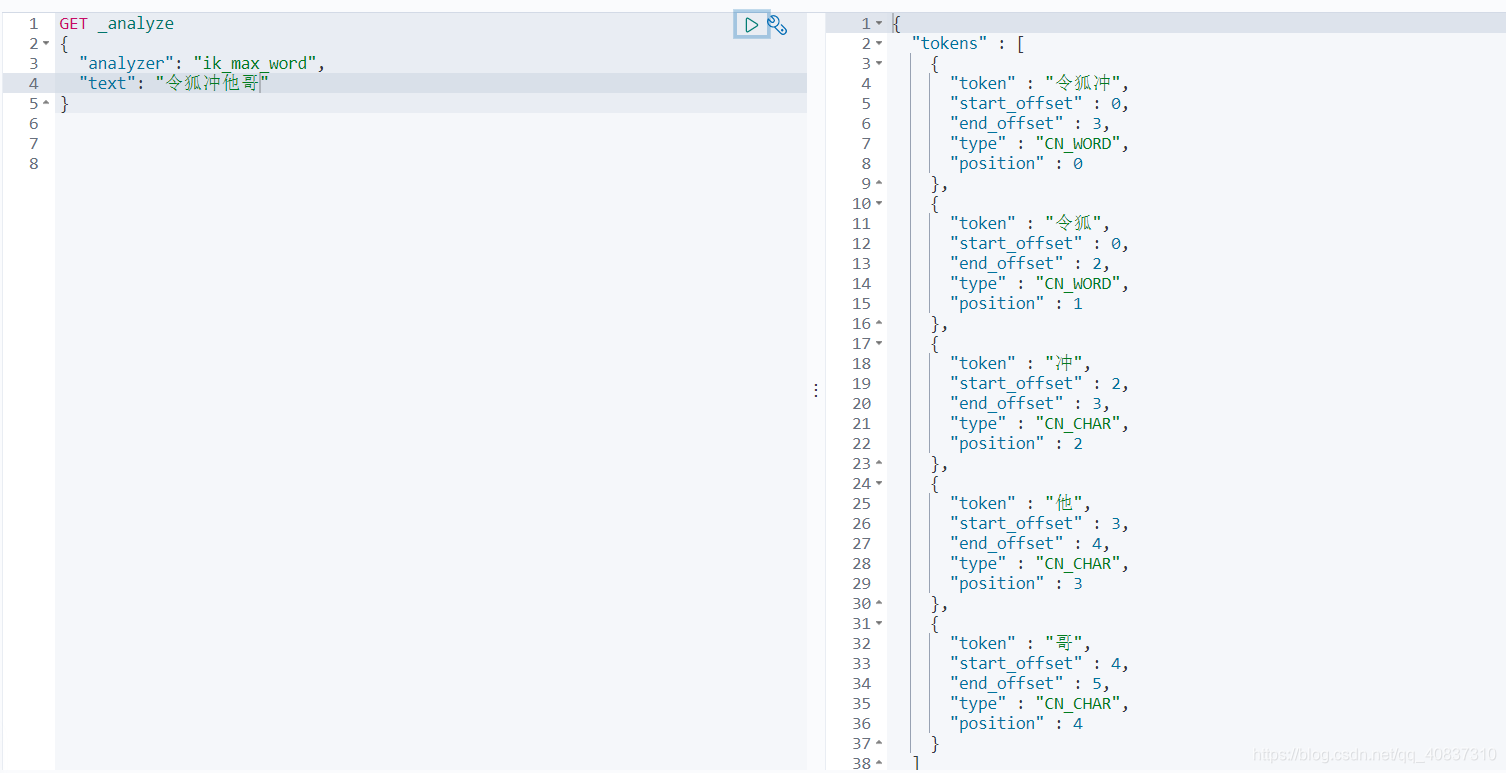Collapse the response root object at line 1
Screen dimensions: 1506x773
click(879, 24)
